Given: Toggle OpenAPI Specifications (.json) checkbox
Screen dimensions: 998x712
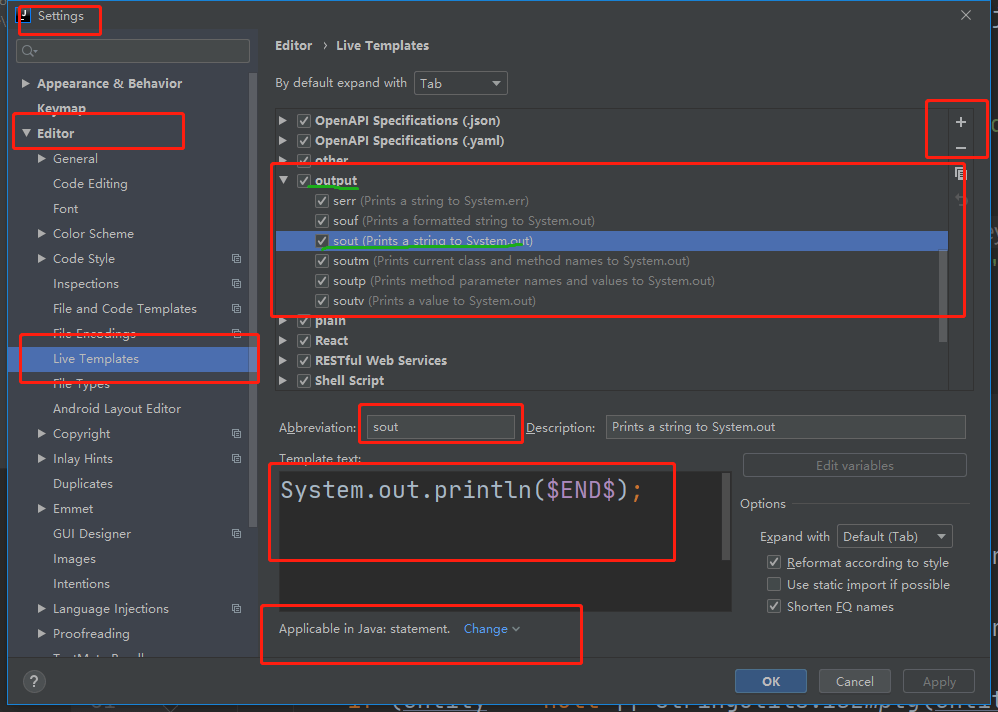Looking at the screenshot, I should (x=304, y=121).
